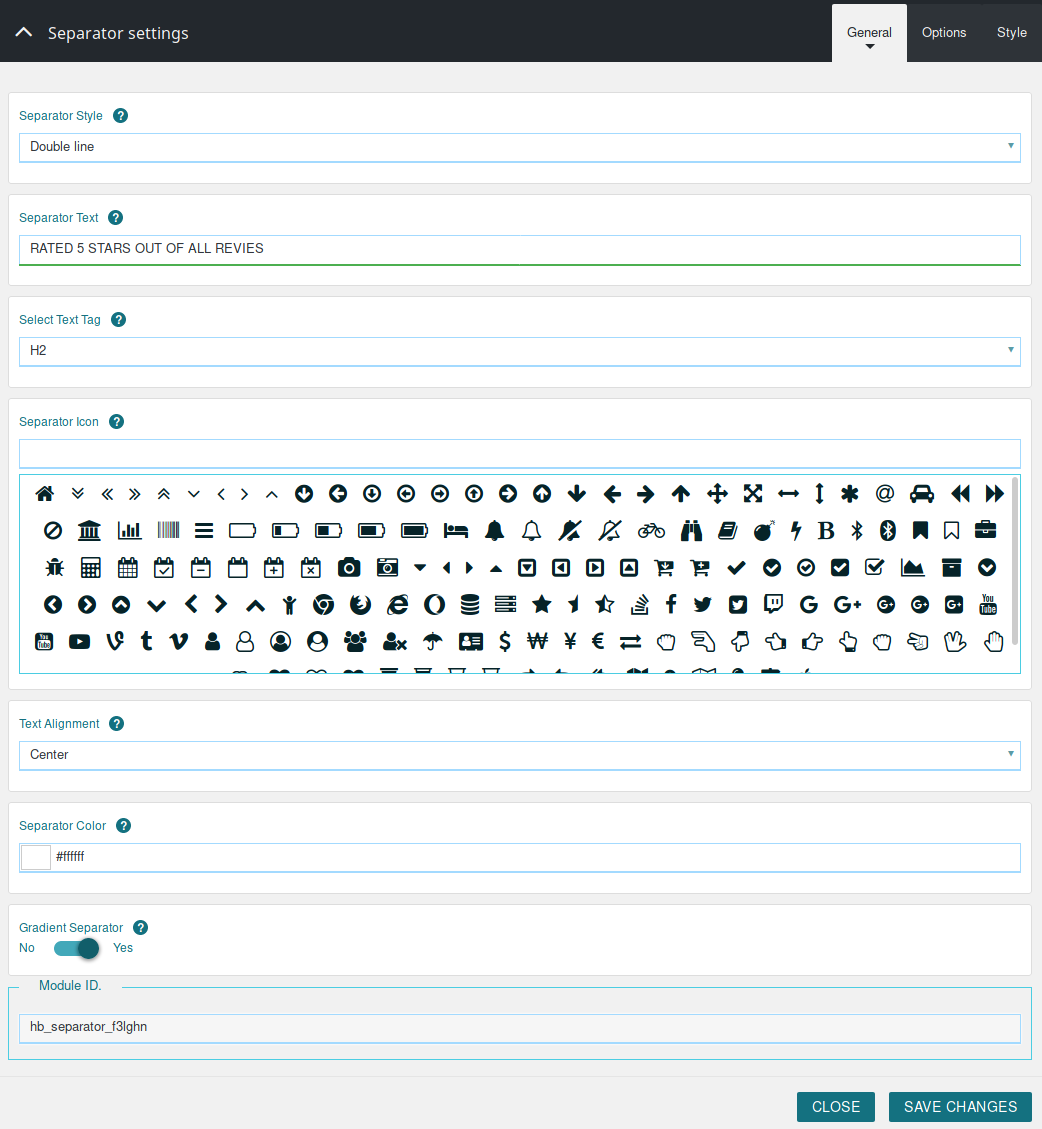Choose the camera icon for the separator
The image size is (1042, 1129).
click(x=349, y=567)
